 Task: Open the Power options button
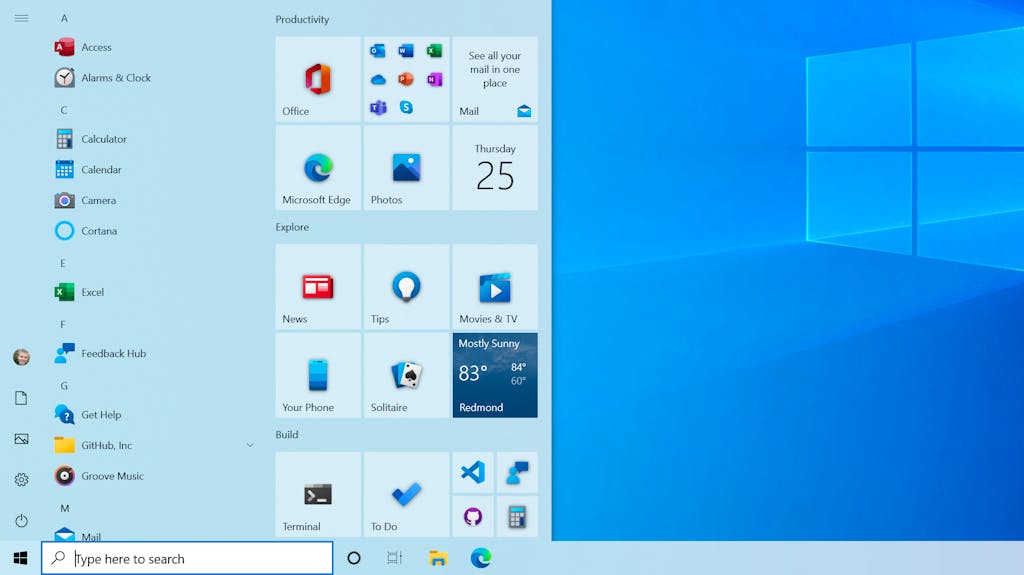point(21,521)
